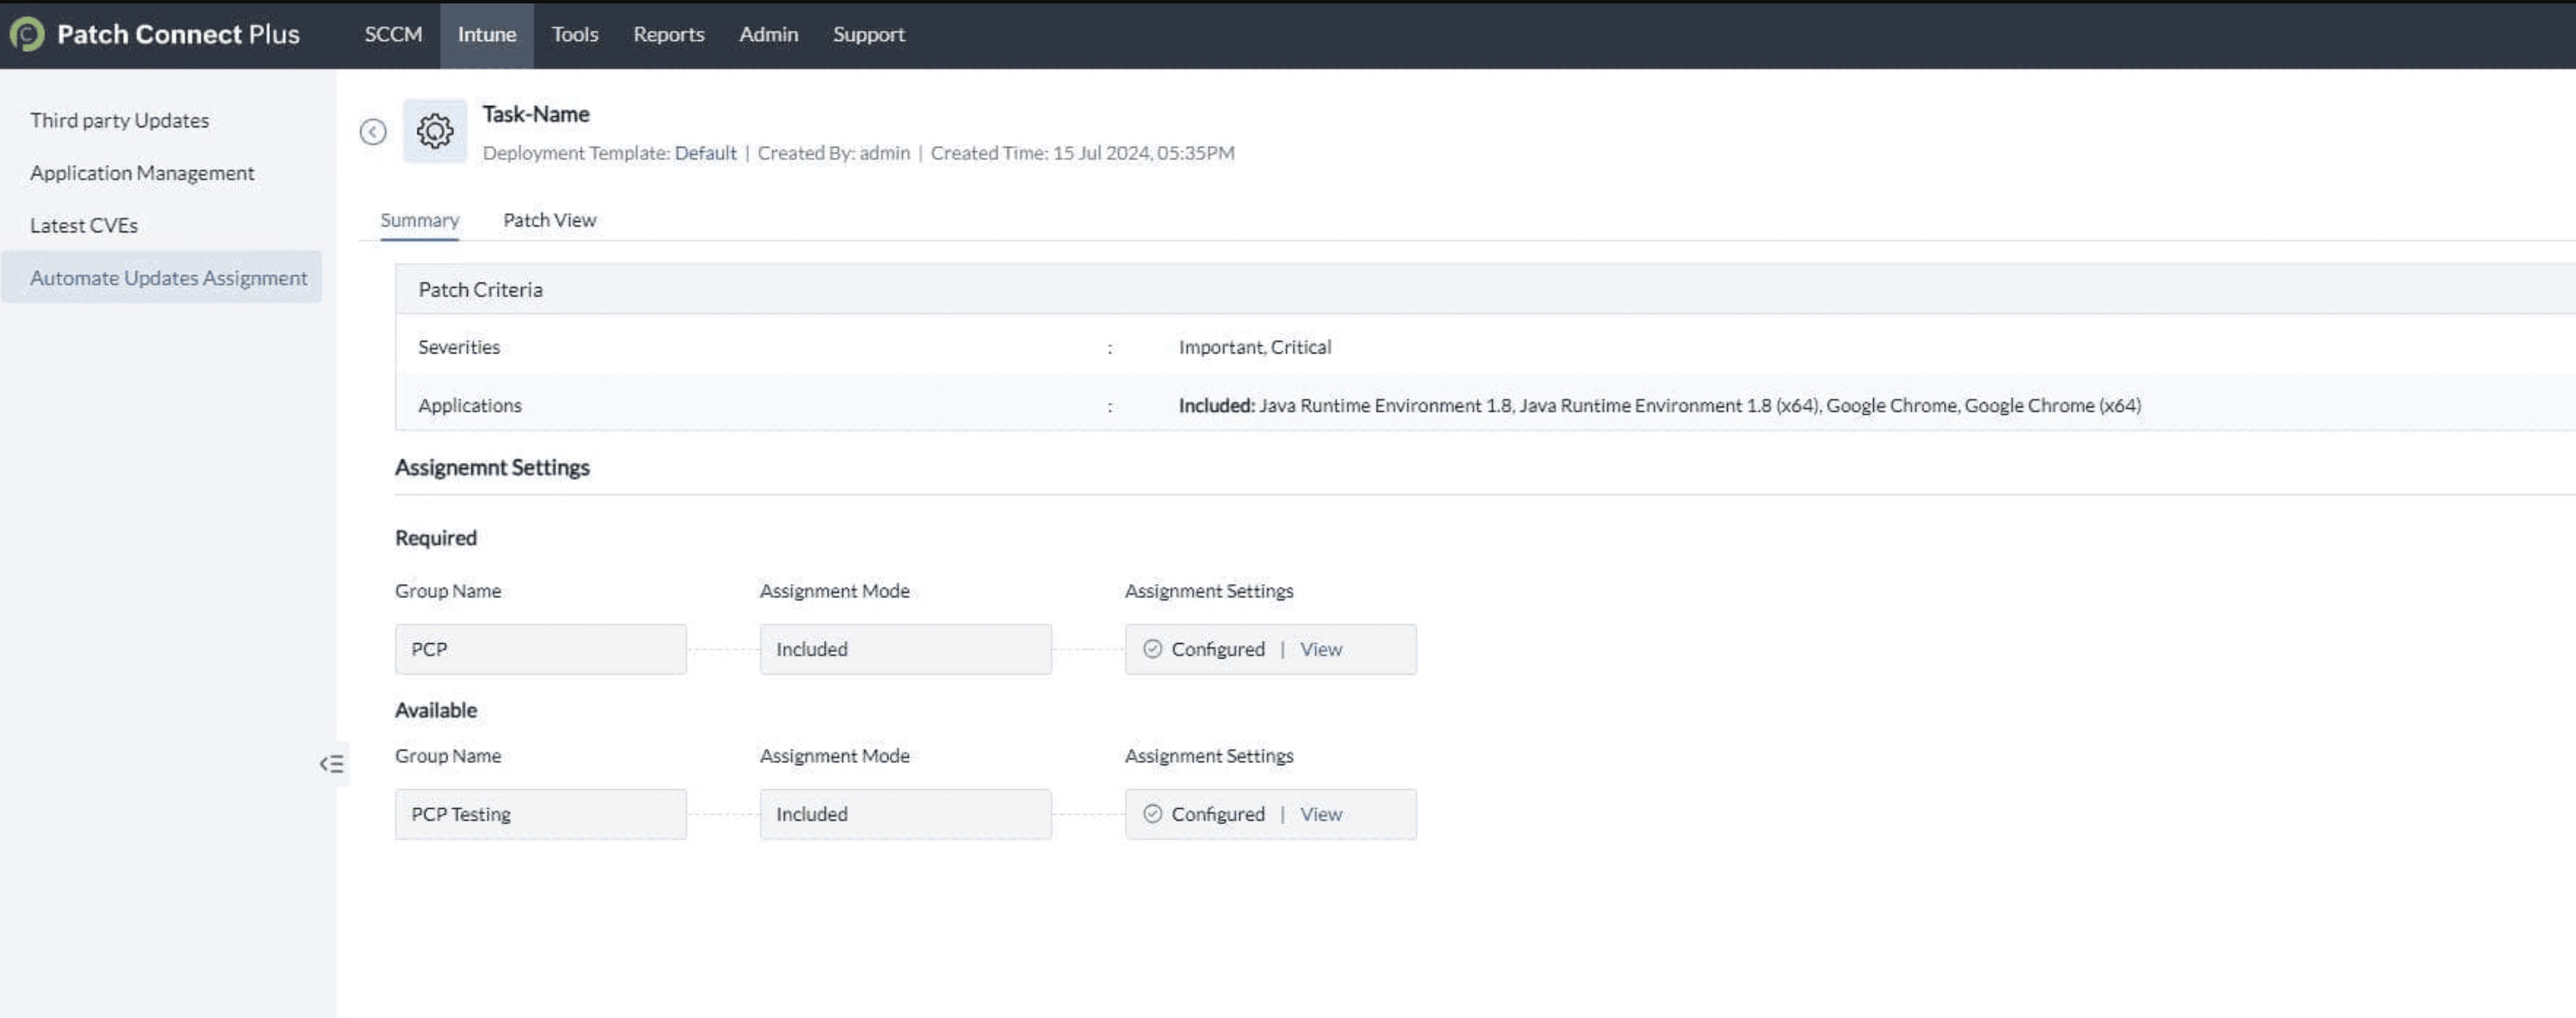Go to Application Management section
Screen dimensions: 2576x1018
(x=142, y=173)
